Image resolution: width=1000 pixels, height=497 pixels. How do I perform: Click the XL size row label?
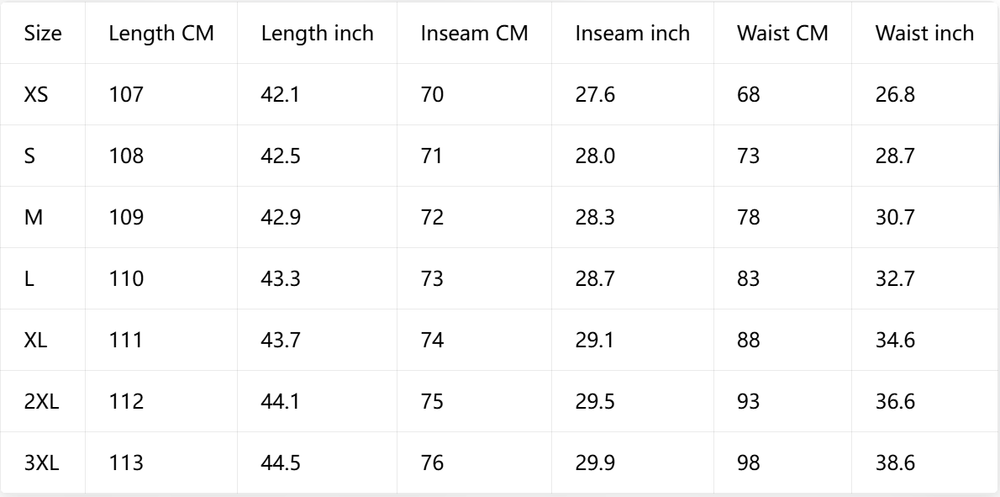[43, 340]
